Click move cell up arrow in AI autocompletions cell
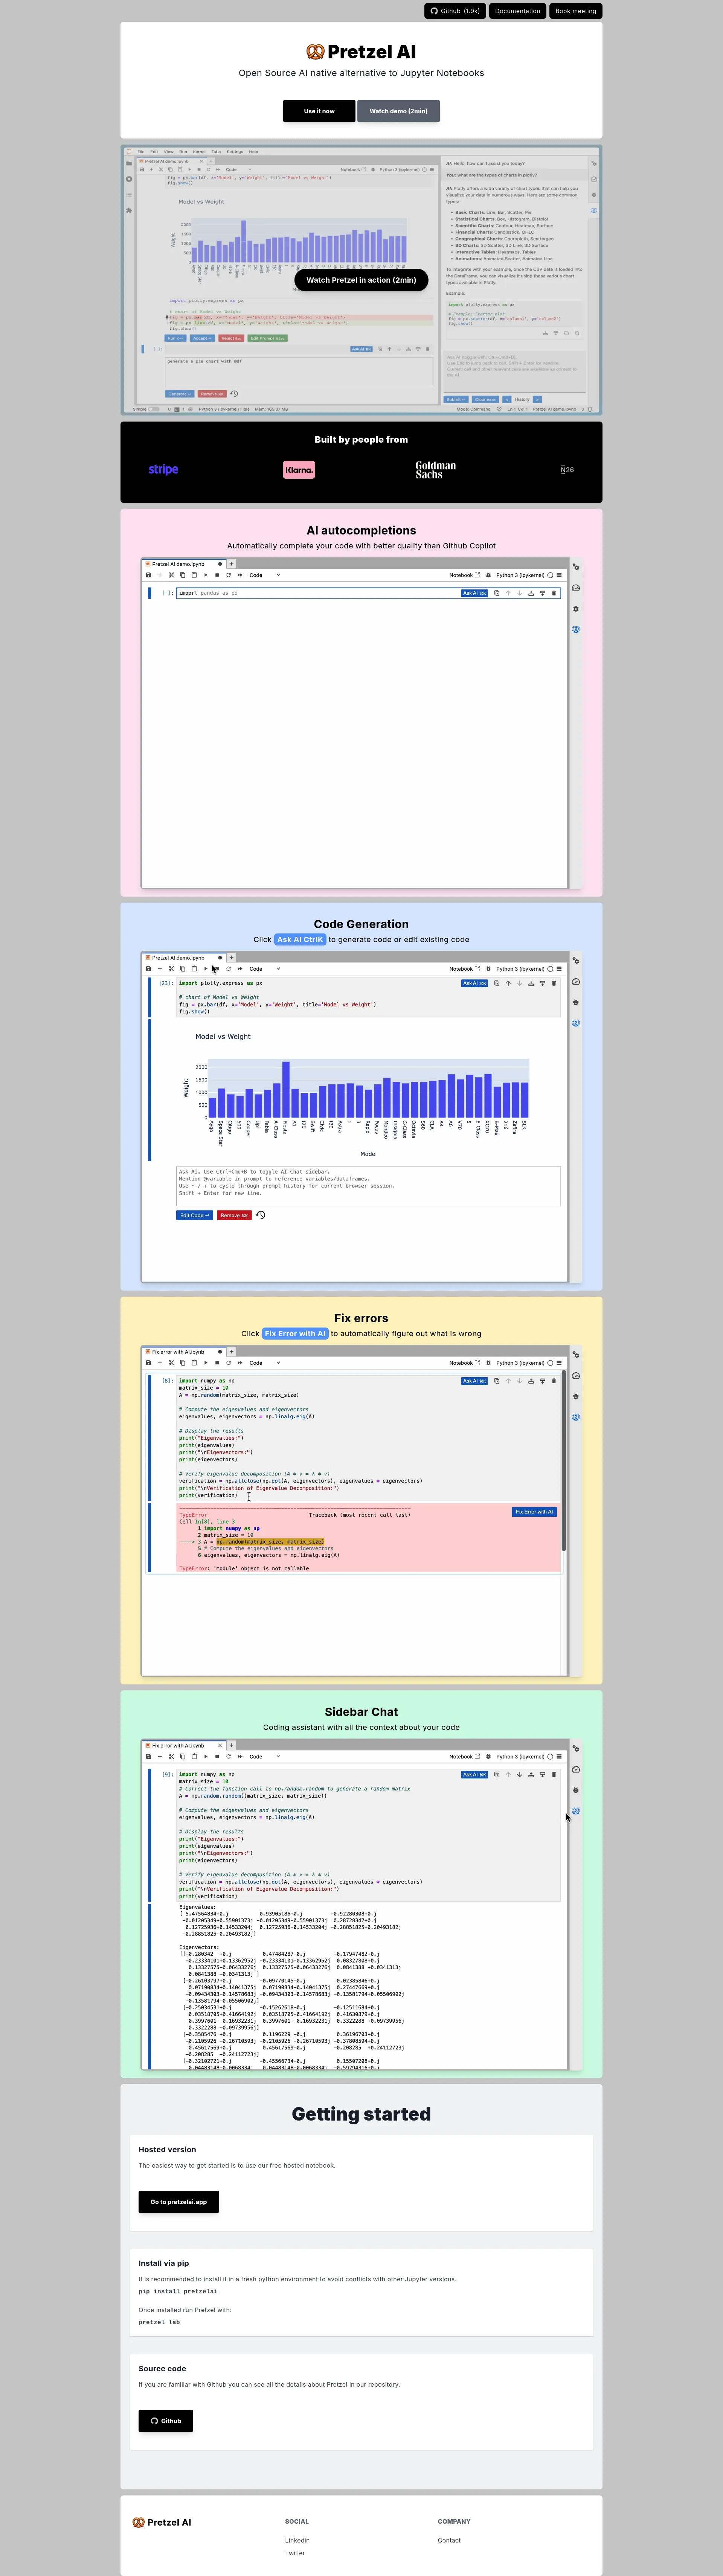 click(508, 593)
